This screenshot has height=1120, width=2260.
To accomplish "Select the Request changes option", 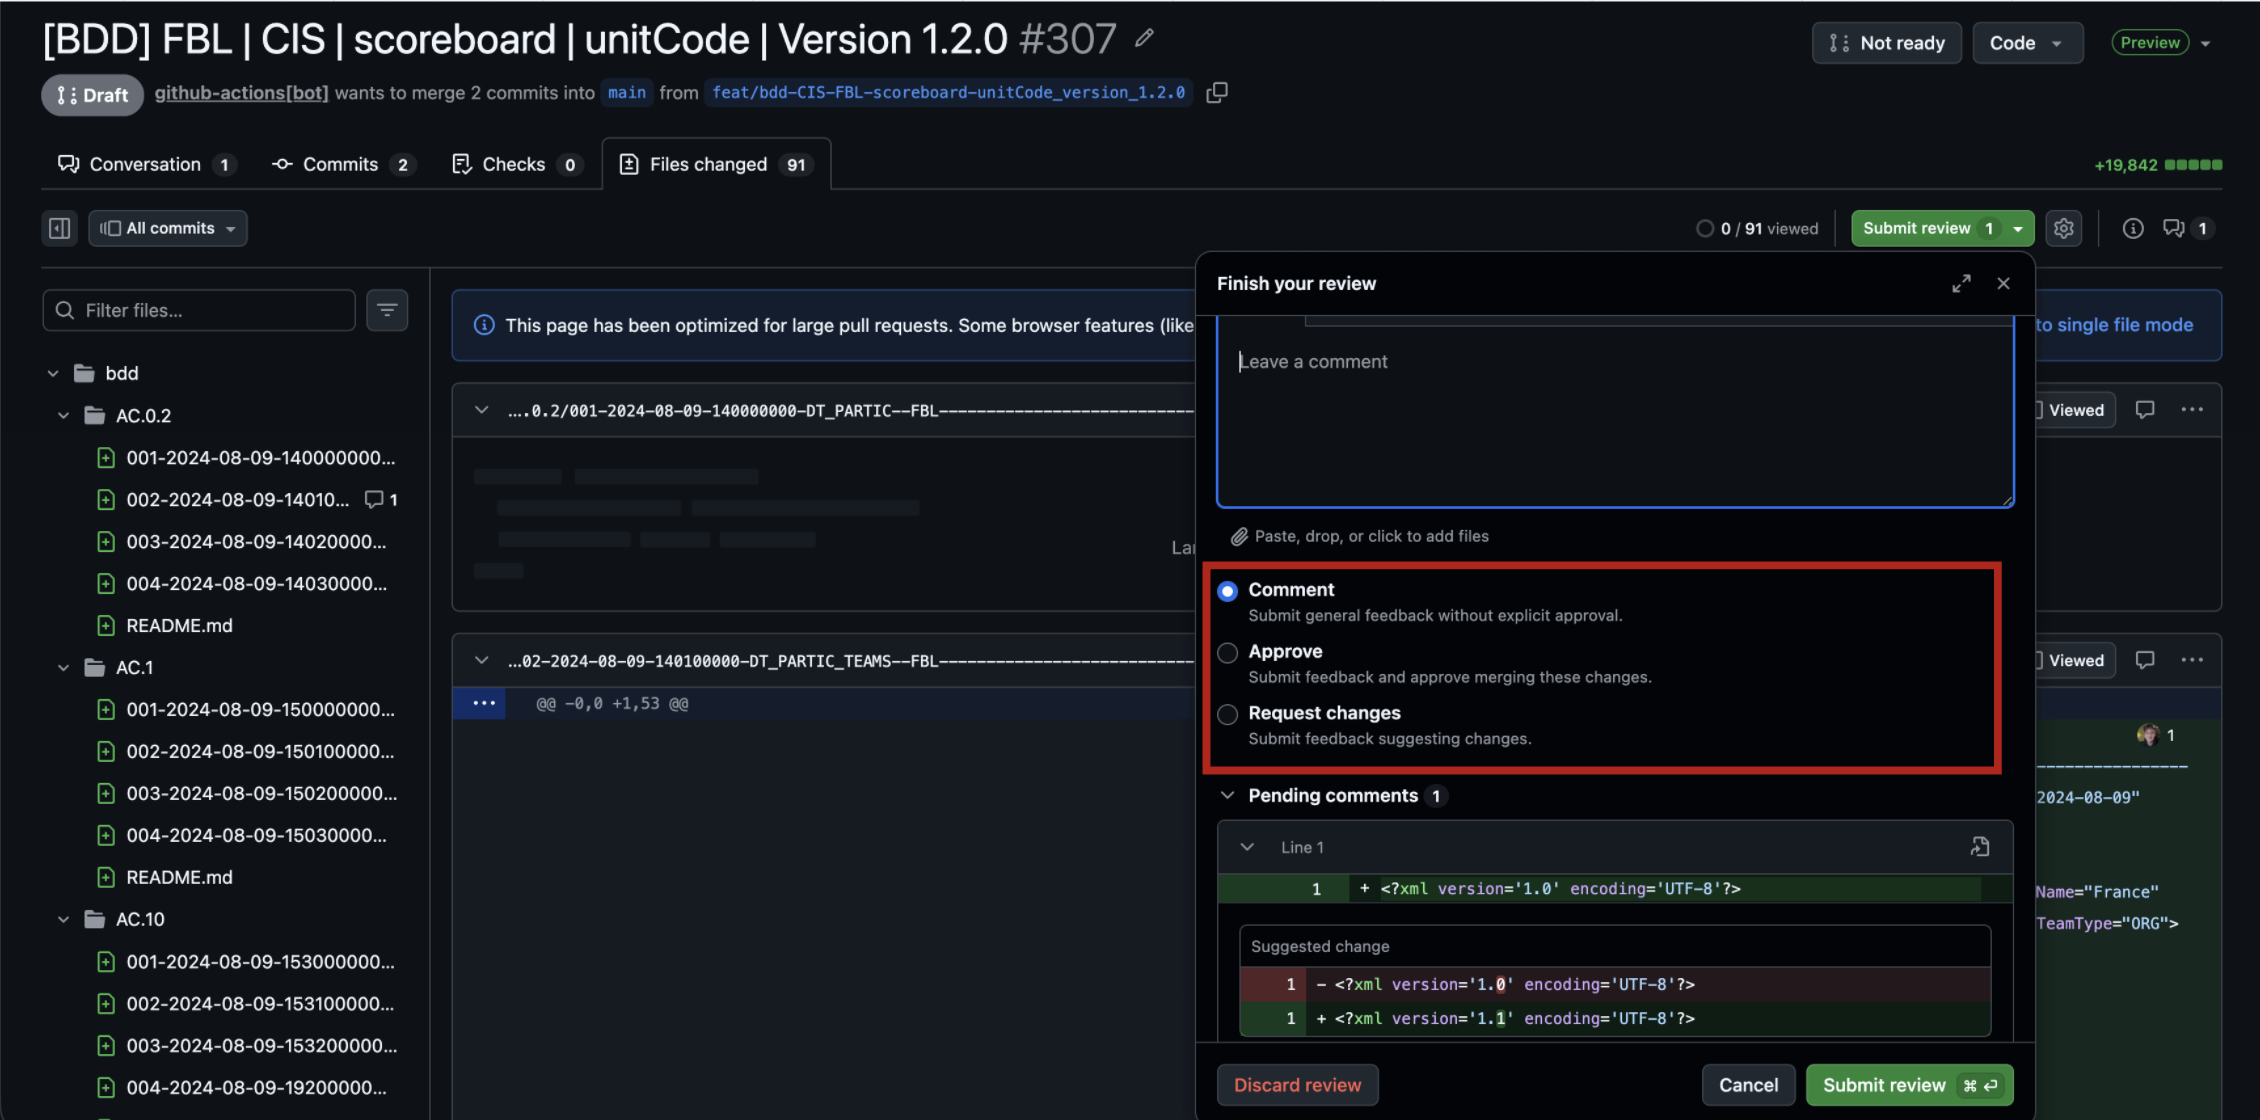I will tap(1227, 714).
